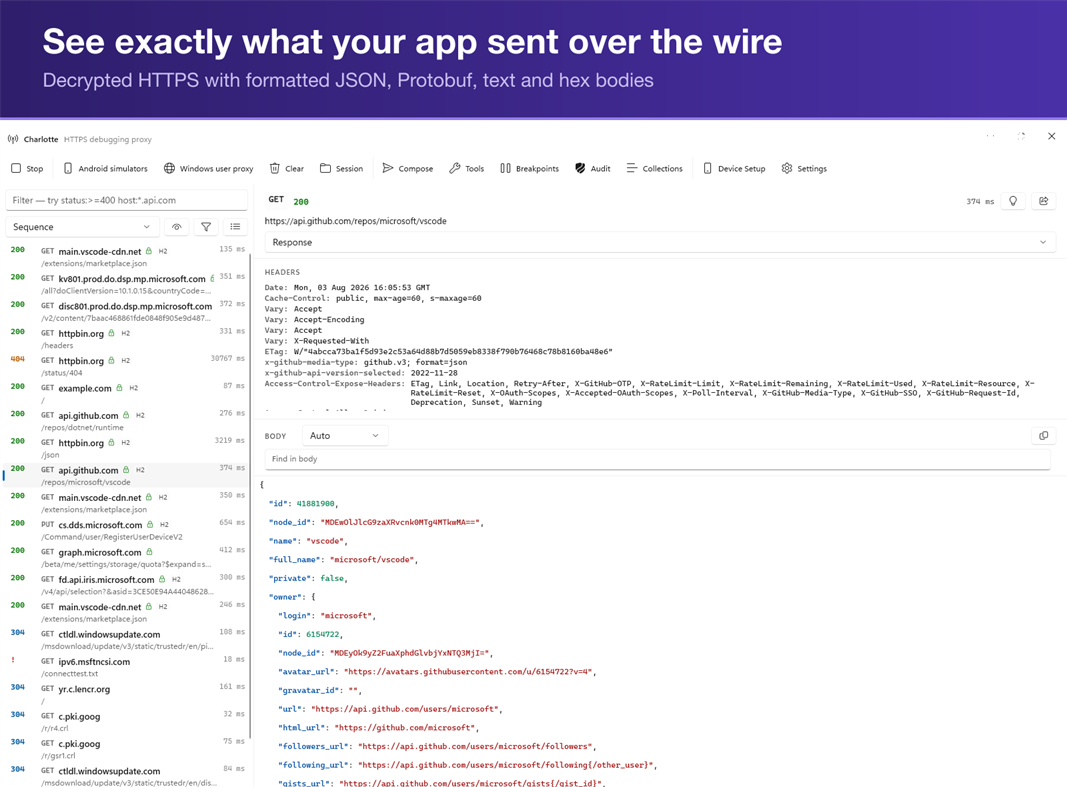This screenshot has height=787, width=1067.
Task: Toggle the eye visibility button
Action: pos(176,227)
